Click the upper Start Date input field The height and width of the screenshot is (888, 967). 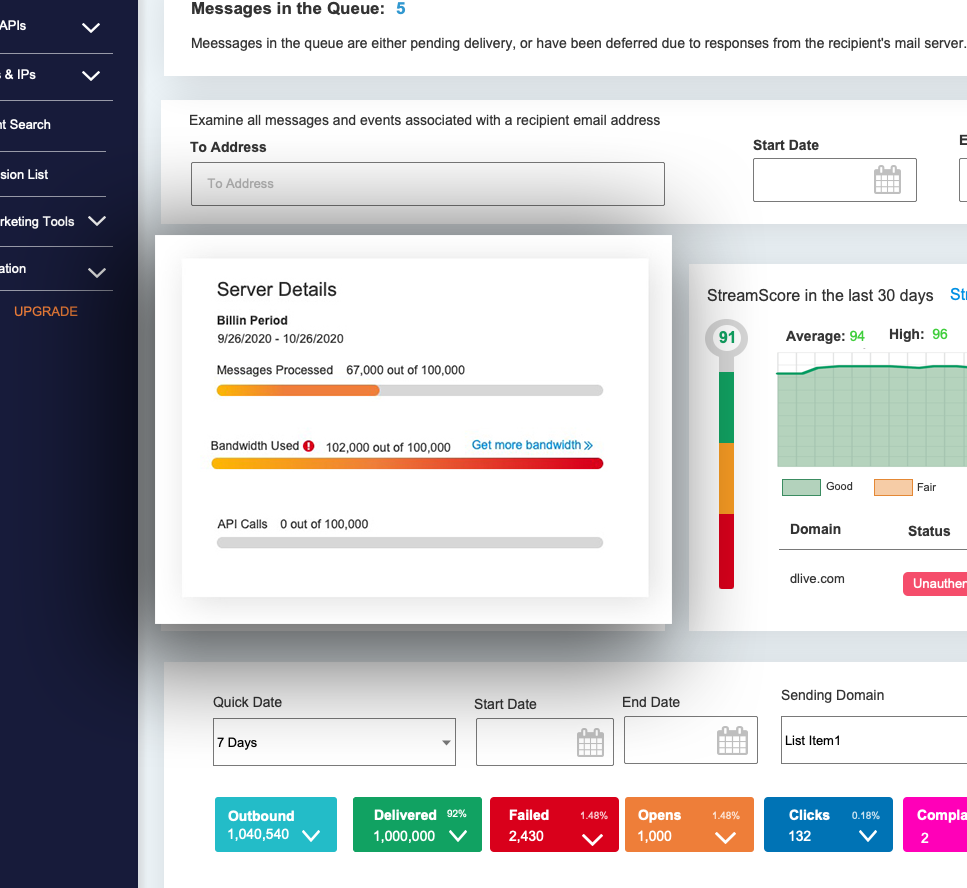(x=834, y=180)
